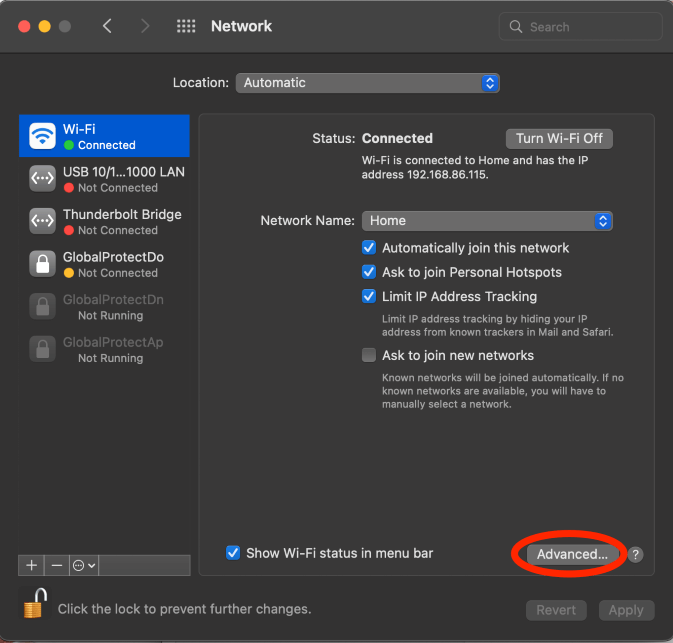Select the USB 10/100/1000 LAN service icon

click(x=42, y=179)
